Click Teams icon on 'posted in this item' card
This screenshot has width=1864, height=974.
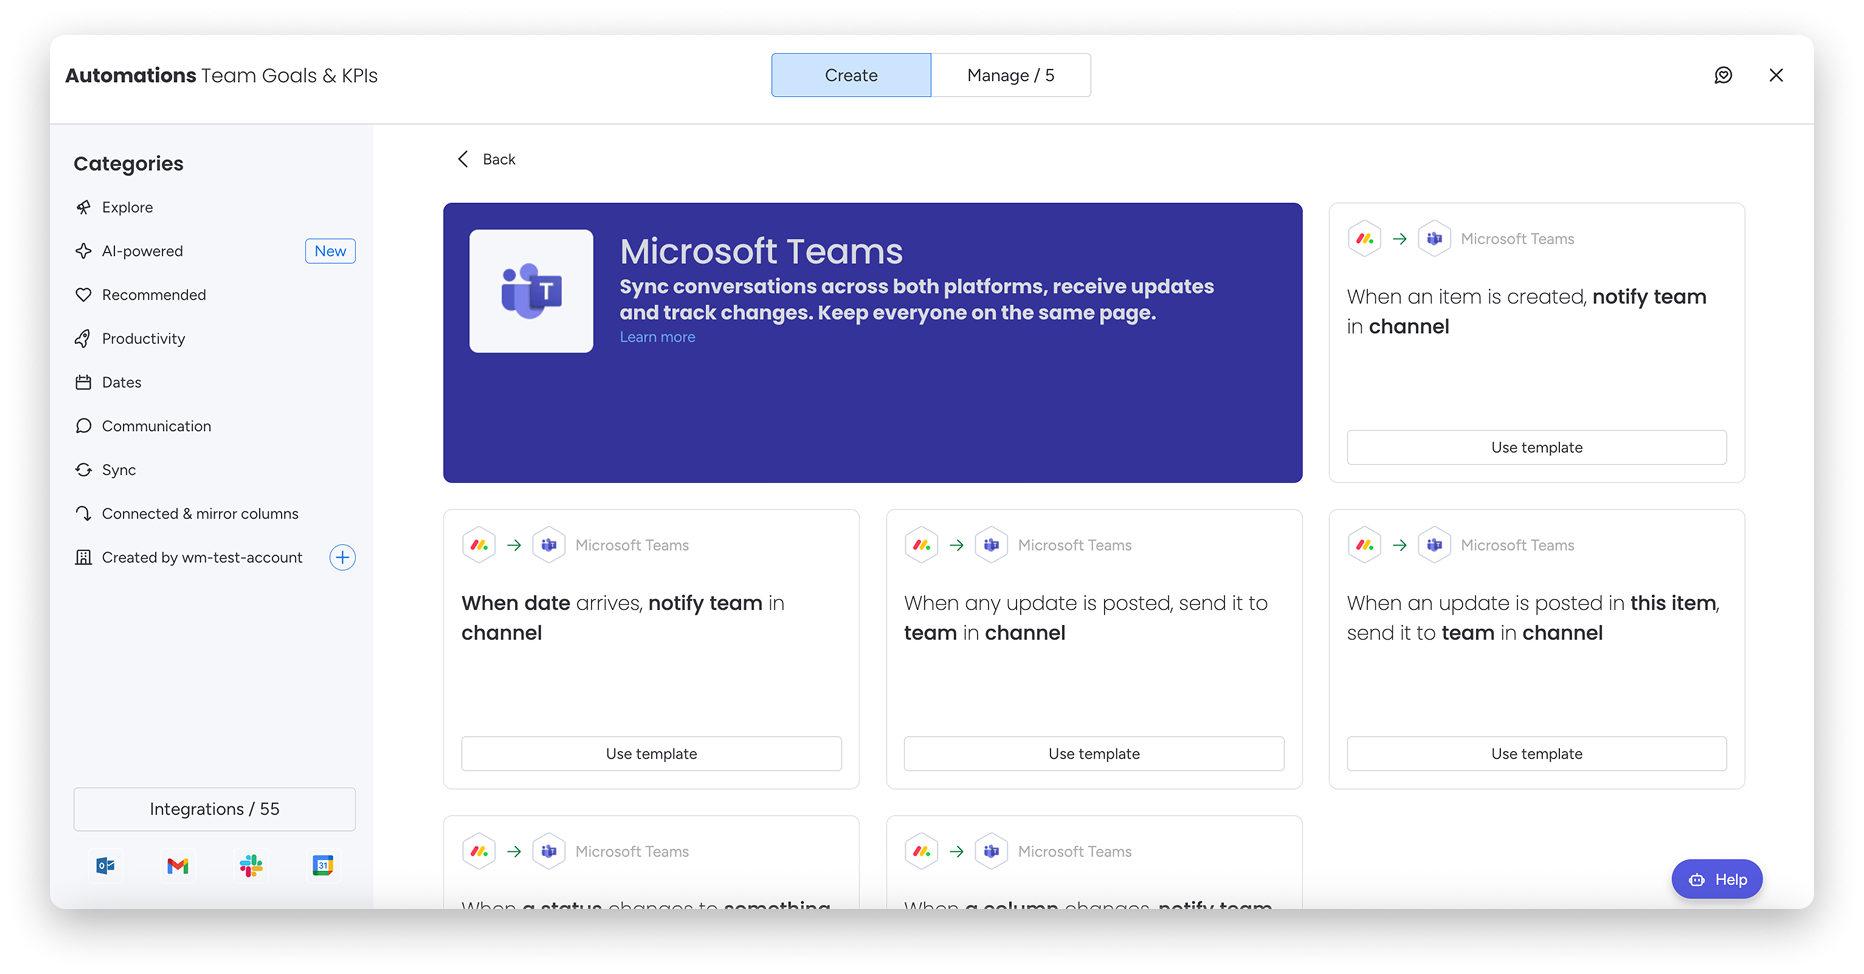click(1434, 545)
